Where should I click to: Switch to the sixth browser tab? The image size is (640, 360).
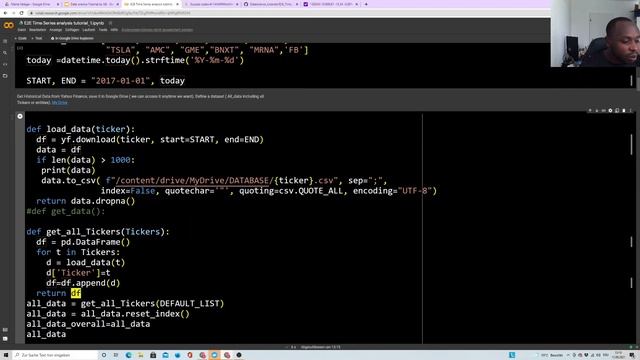[331, 4]
